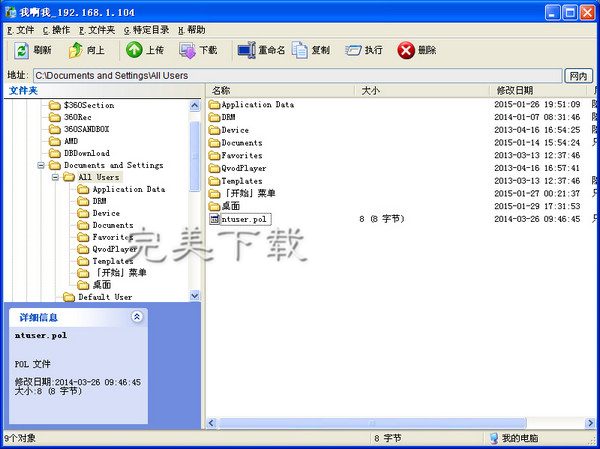The image size is (600, 449).
Task: Click the 2015-01-26 19:51:09 date cell
Action: (x=537, y=104)
